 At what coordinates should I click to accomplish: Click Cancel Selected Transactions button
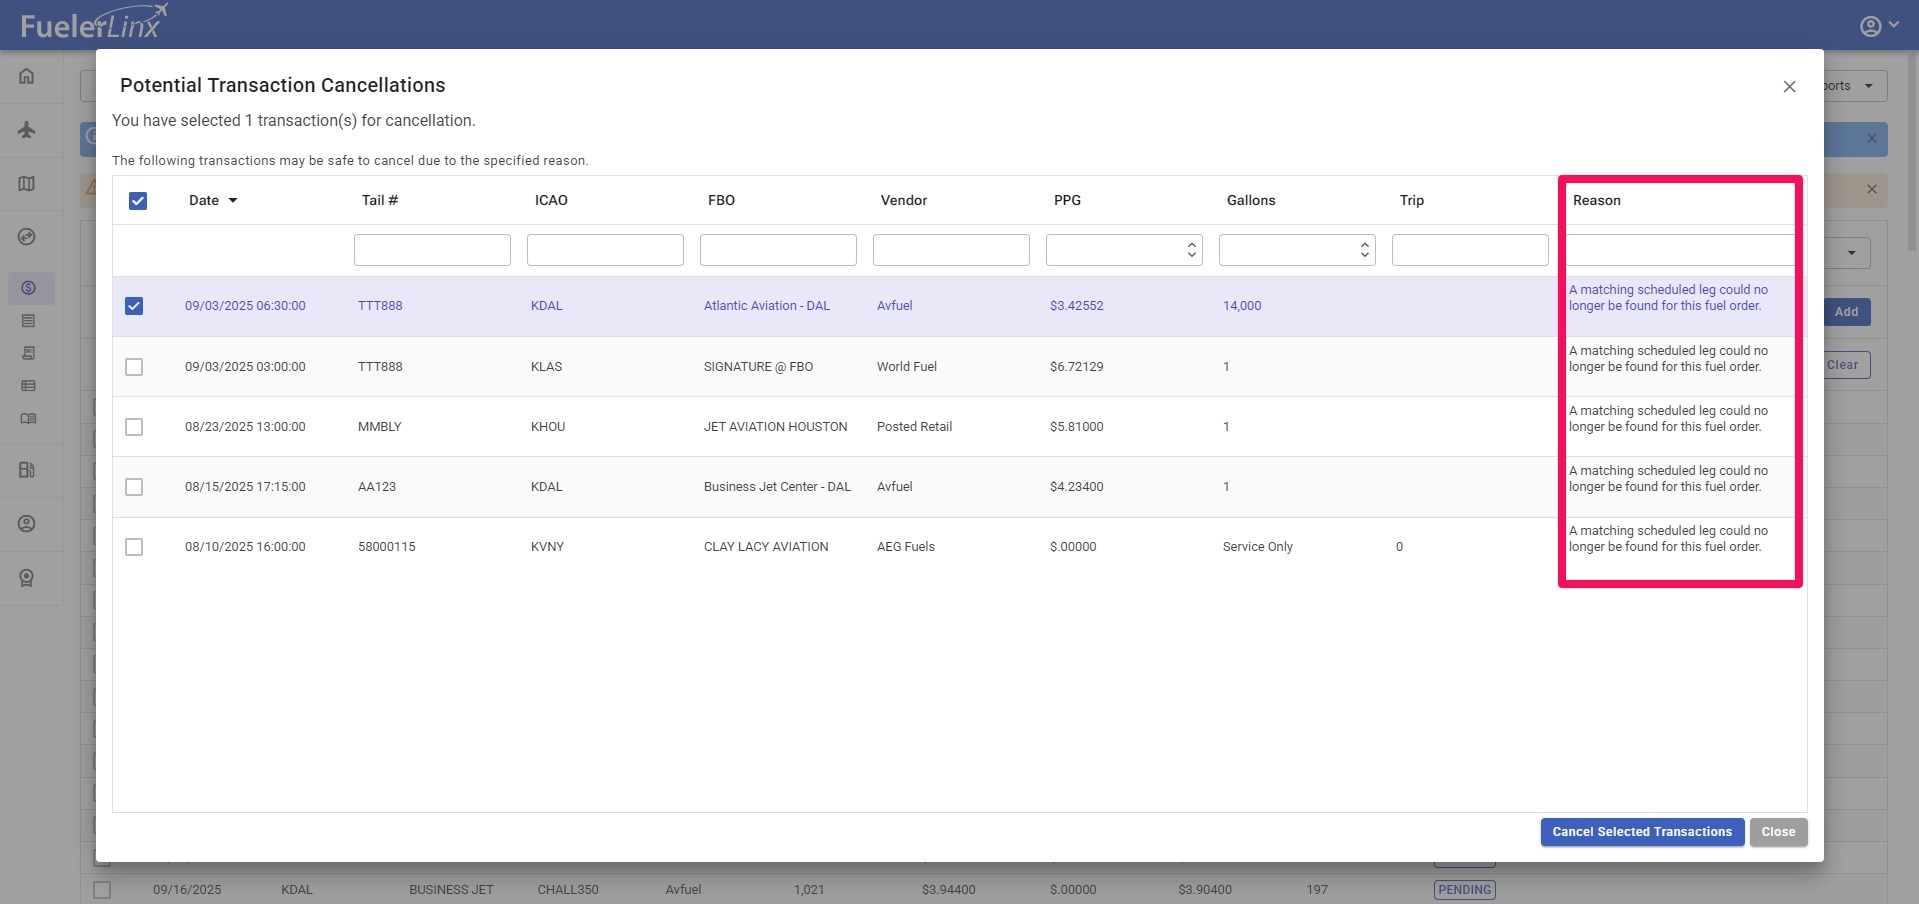(x=1642, y=832)
